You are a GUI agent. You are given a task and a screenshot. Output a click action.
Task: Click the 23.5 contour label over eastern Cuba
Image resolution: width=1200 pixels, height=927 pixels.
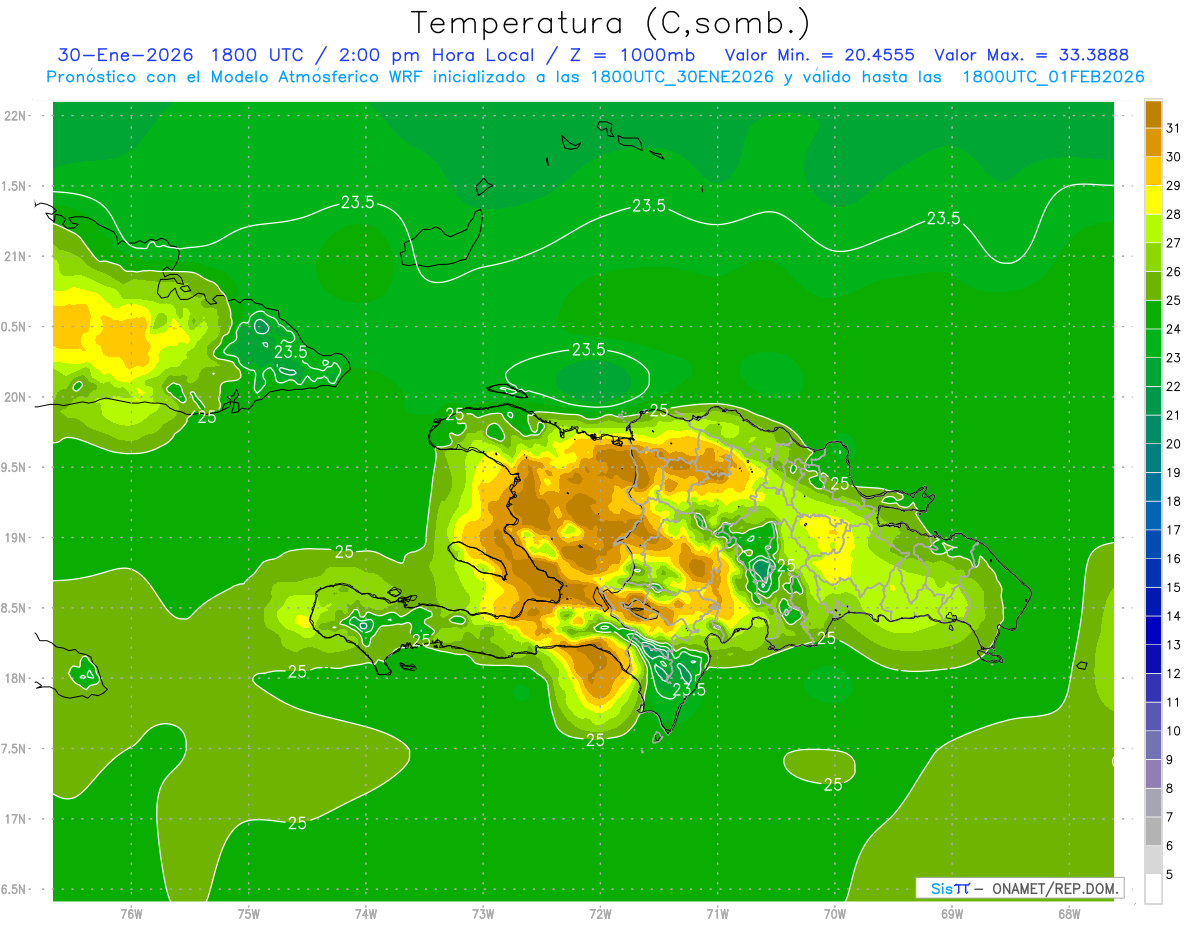(290, 352)
